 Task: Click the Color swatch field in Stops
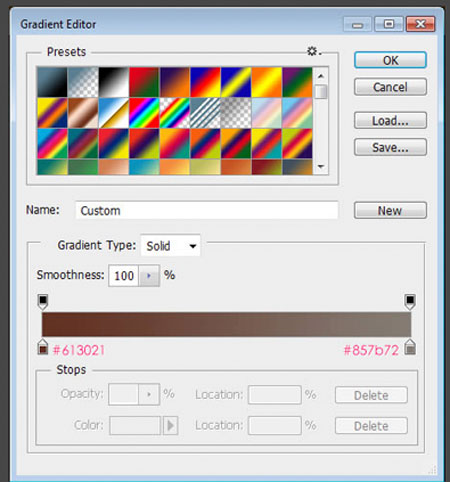135,425
